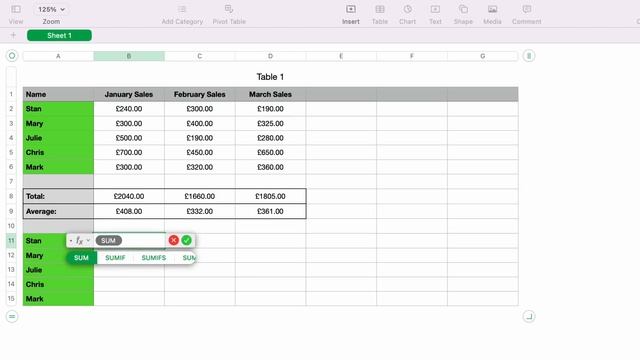Select column C header
The image size is (640, 360).
pos(200,56)
